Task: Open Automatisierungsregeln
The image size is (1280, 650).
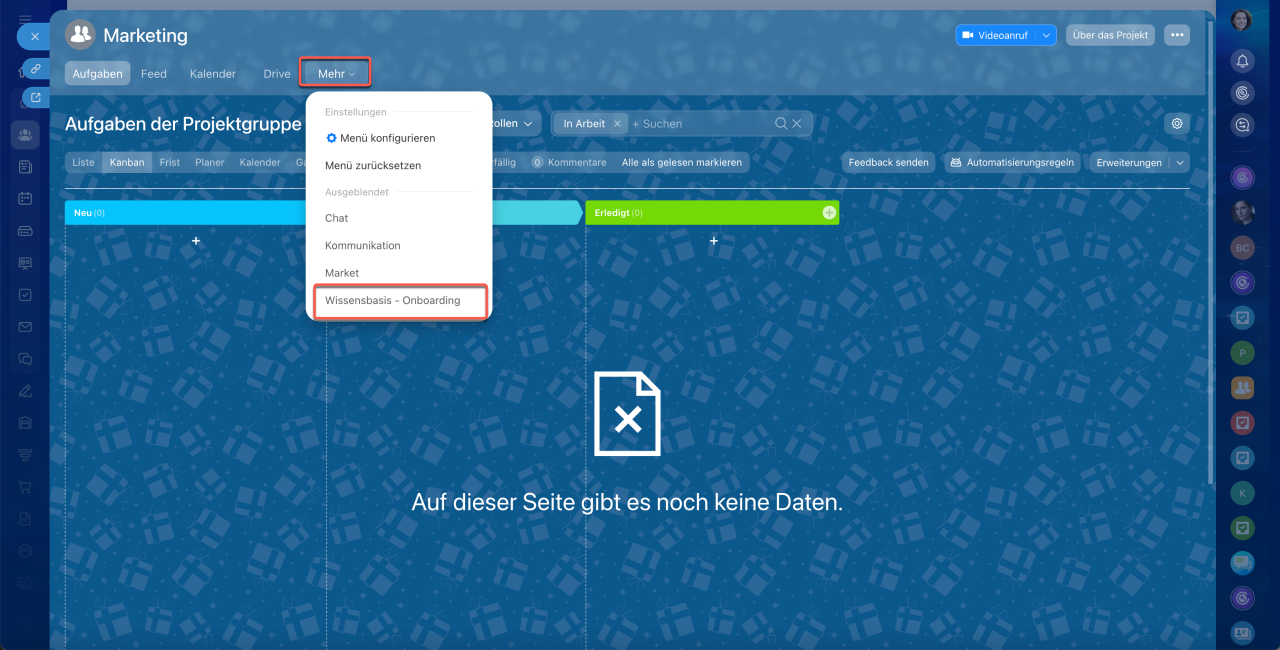Action: coord(1012,162)
